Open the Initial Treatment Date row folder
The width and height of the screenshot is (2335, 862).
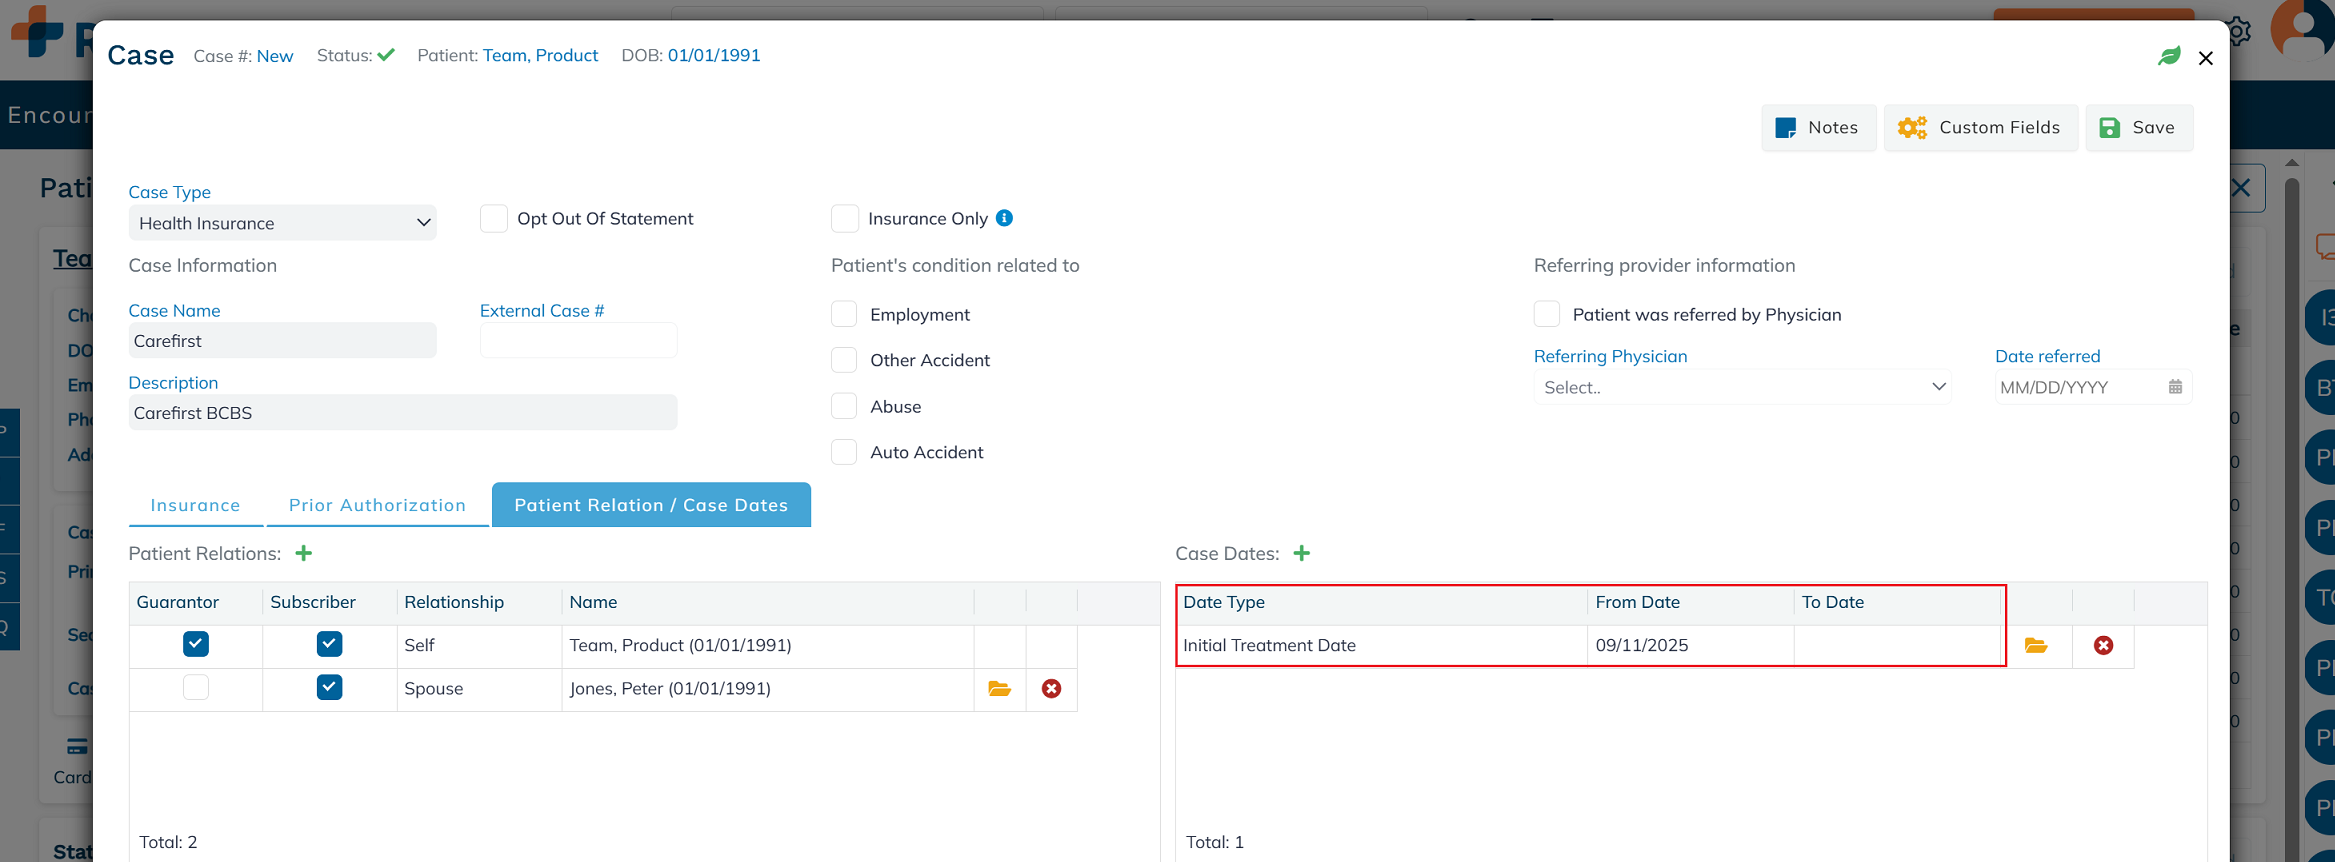[x=2035, y=646]
